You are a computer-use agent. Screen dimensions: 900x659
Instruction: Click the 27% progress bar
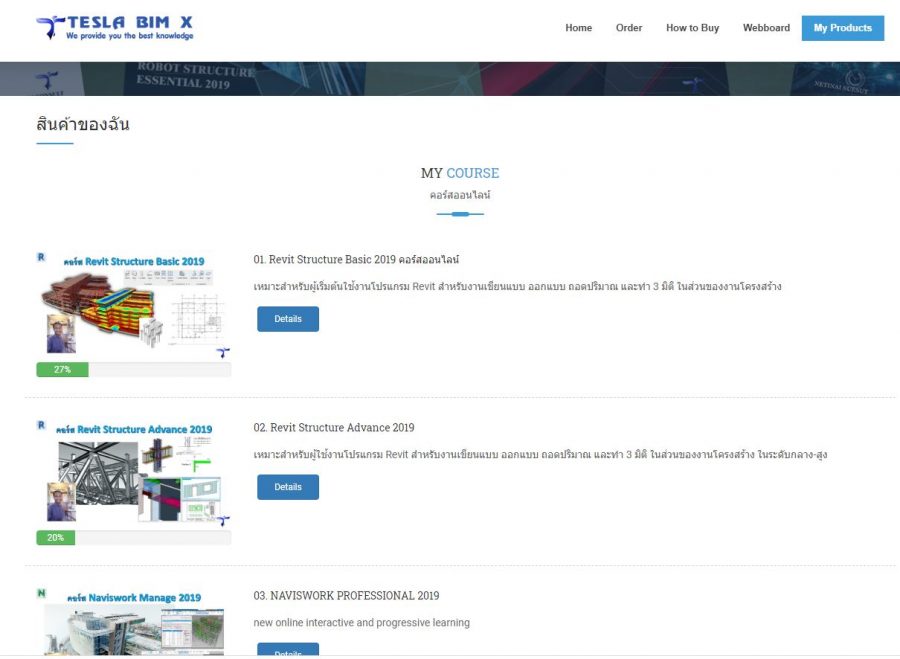pos(133,370)
